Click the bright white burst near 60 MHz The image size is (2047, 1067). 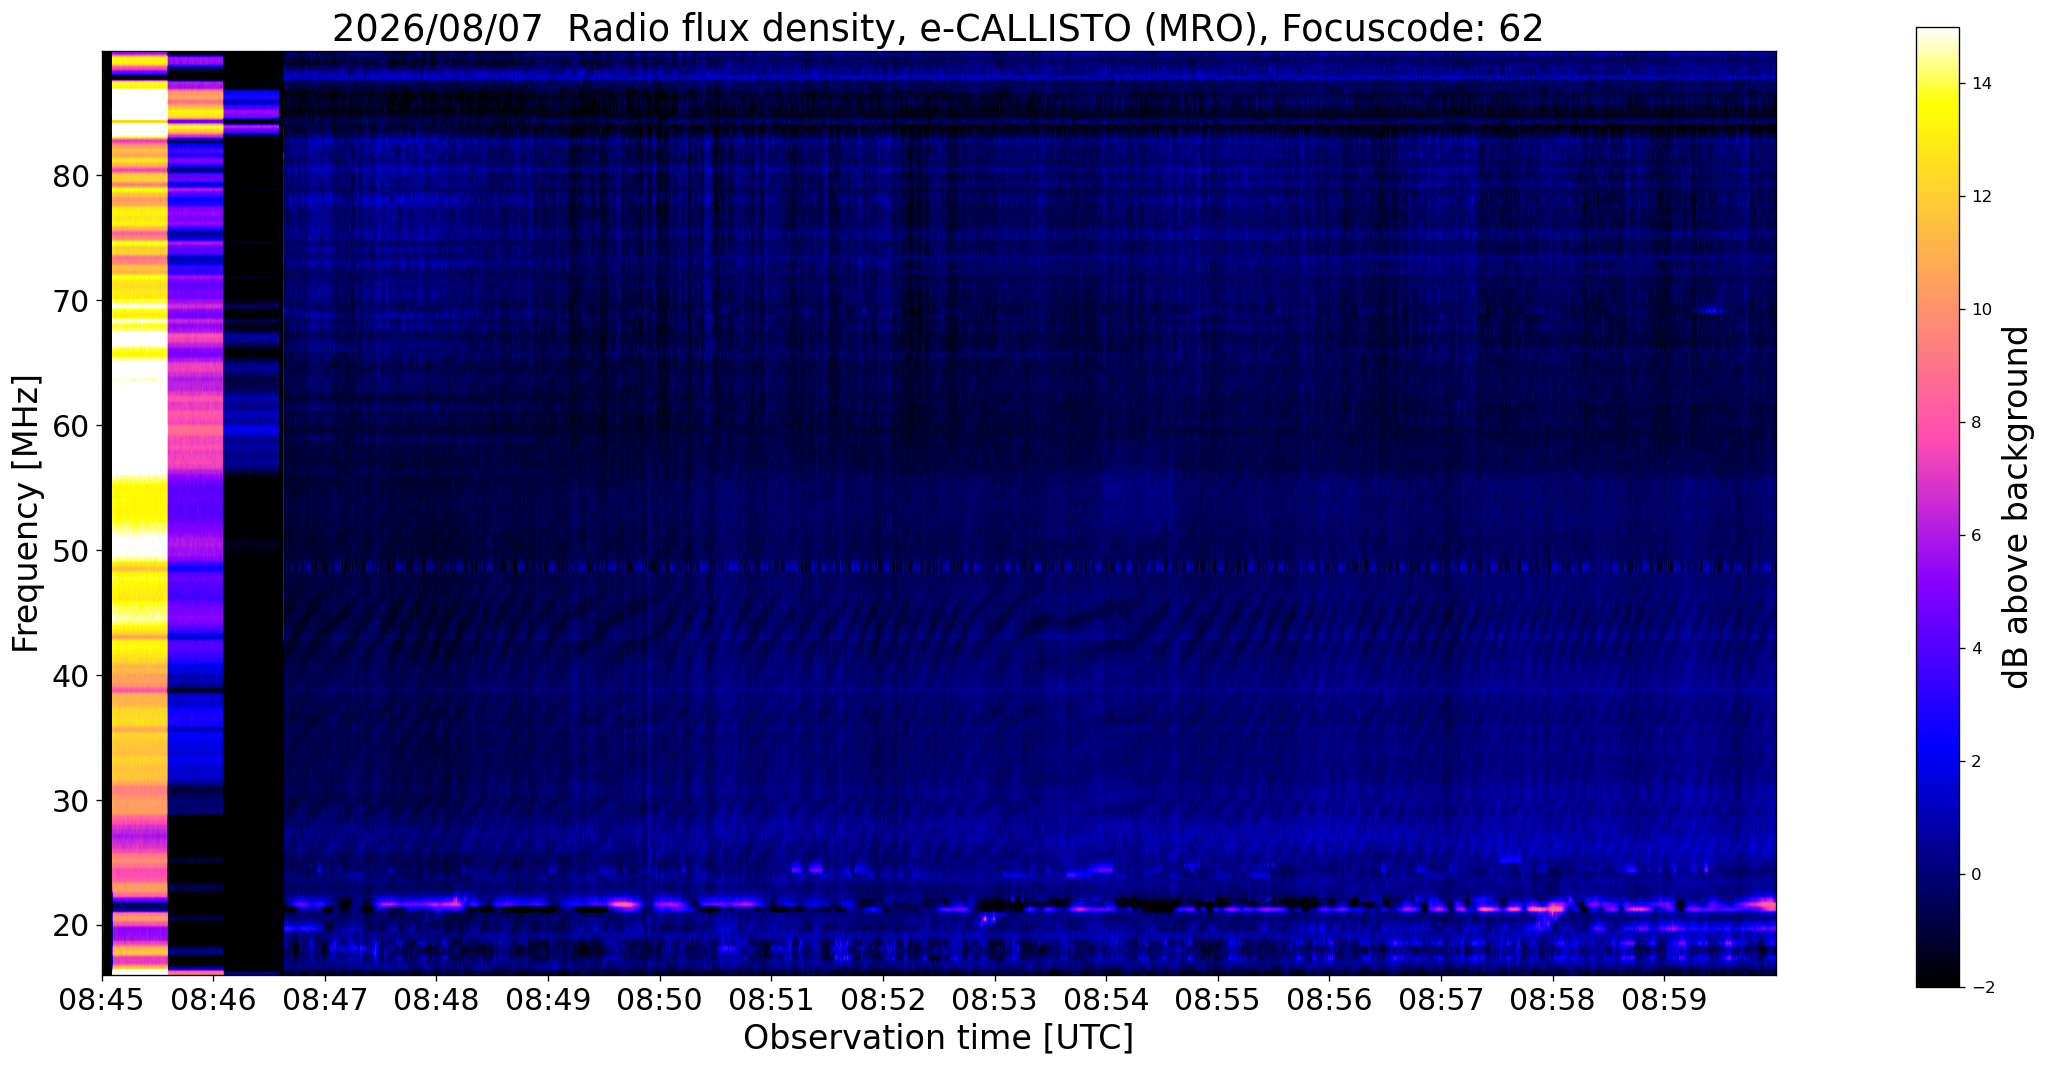click(139, 420)
